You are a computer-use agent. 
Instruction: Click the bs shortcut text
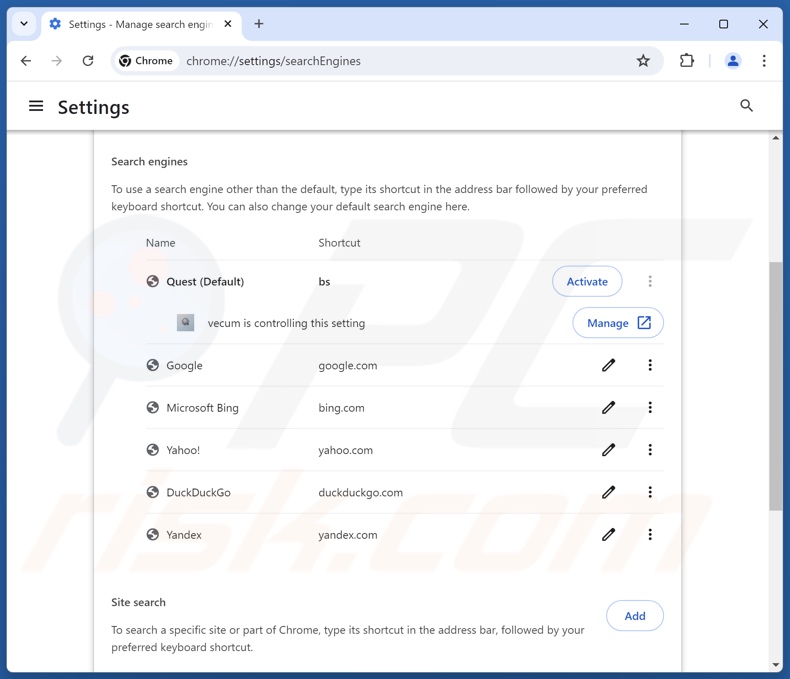[324, 282]
